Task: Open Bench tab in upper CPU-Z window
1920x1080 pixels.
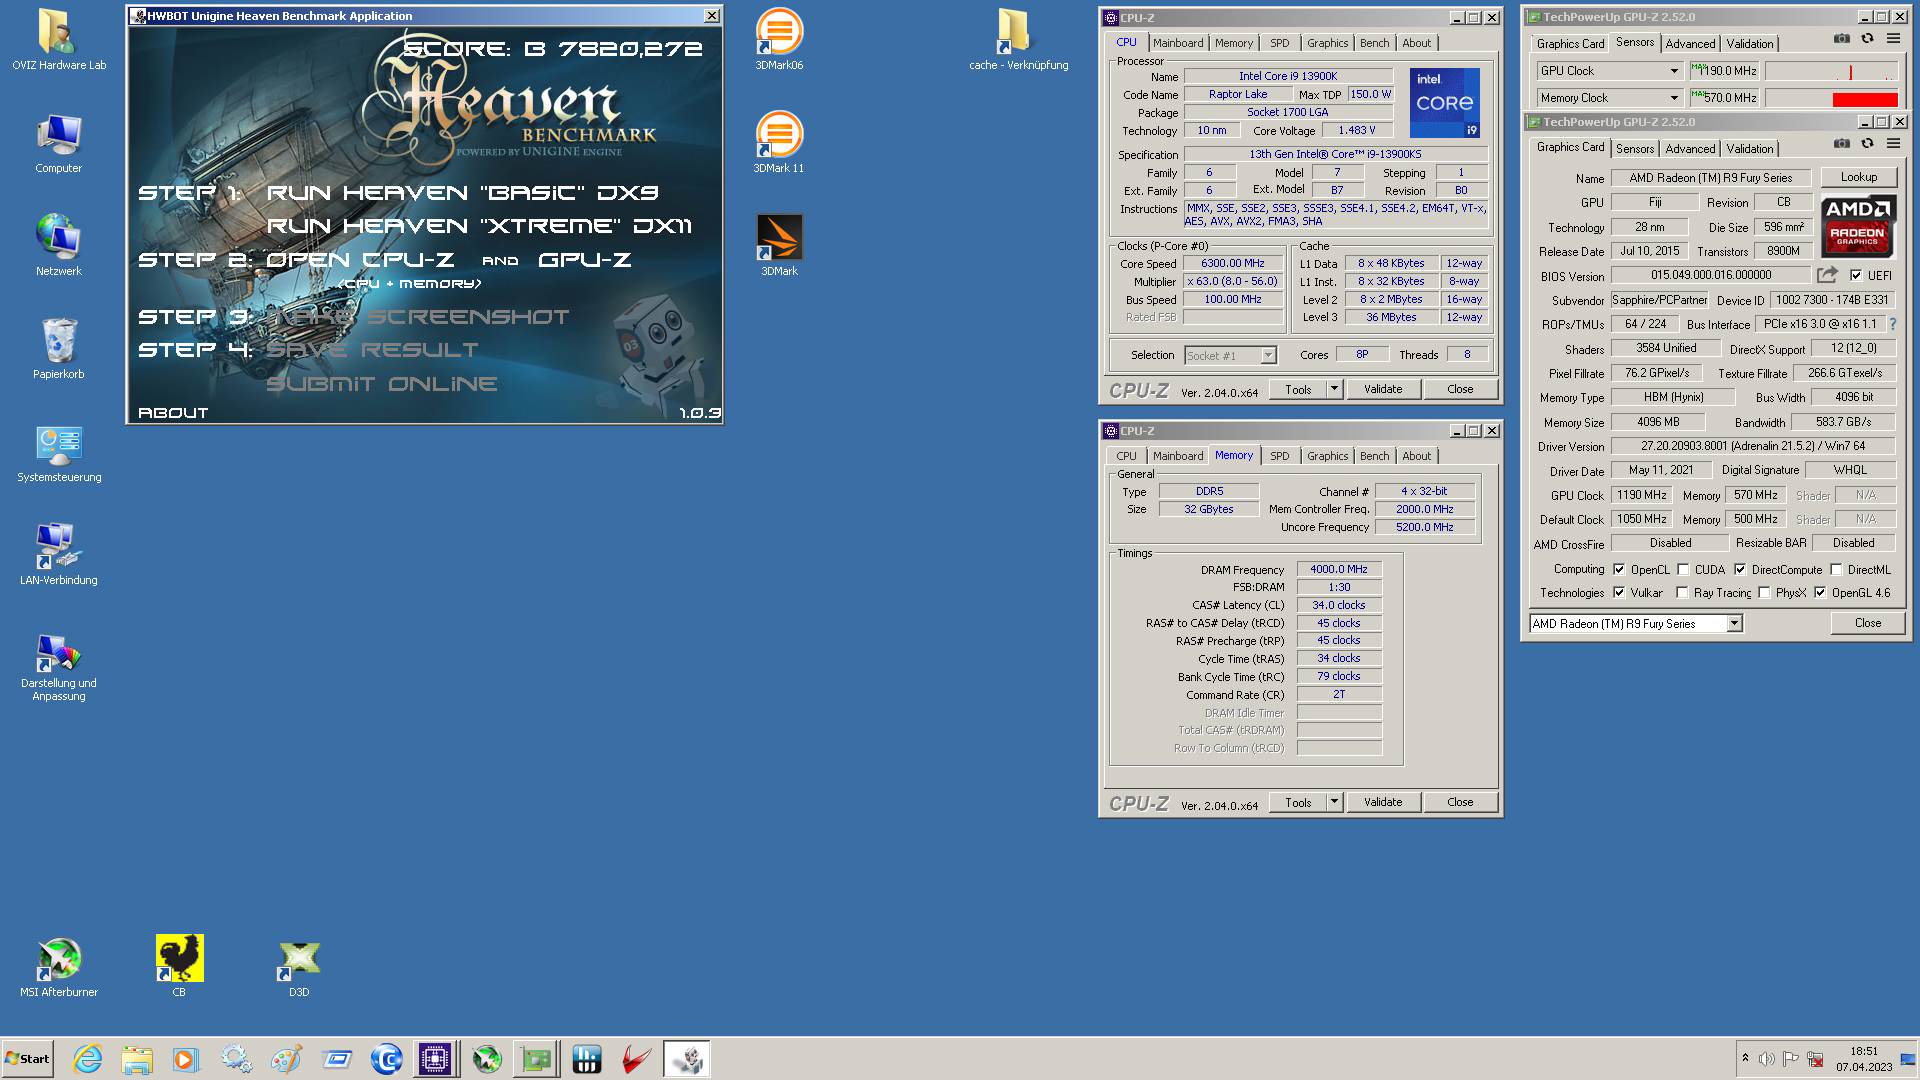Action: point(1374,43)
